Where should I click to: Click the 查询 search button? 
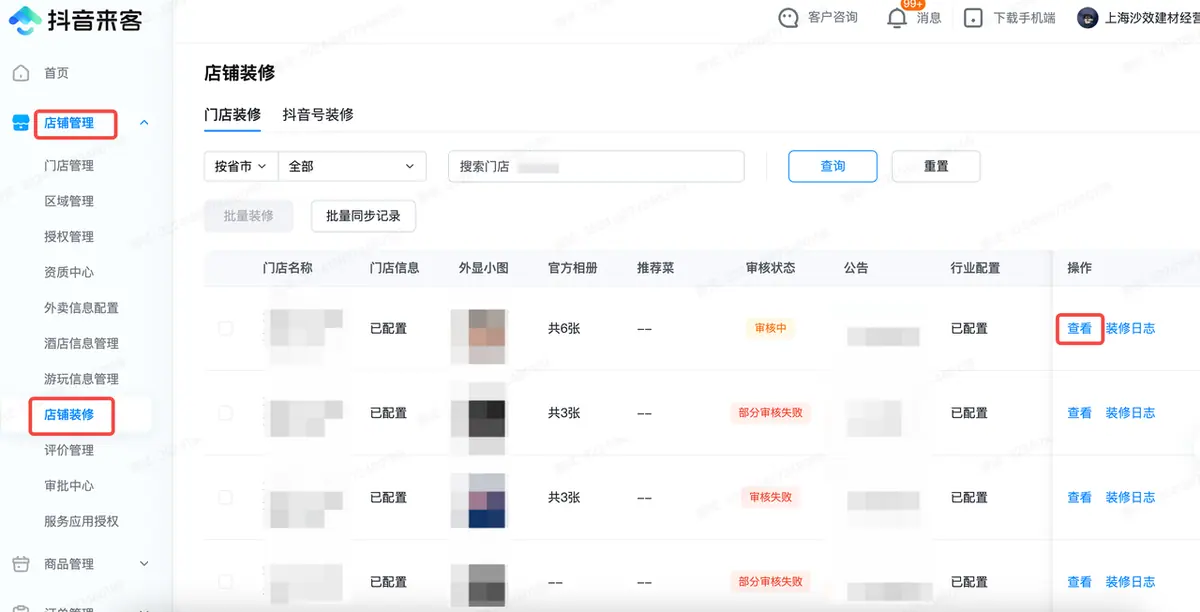[x=833, y=166]
